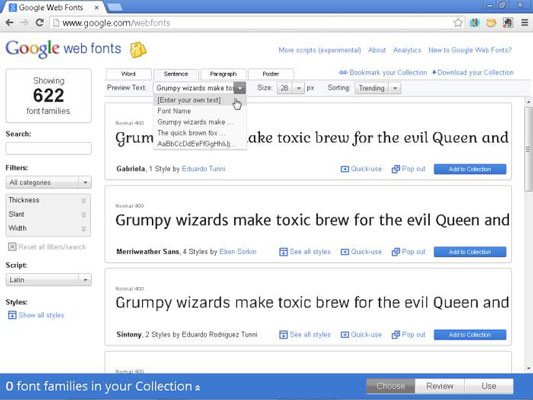The image size is (533, 400).
Task: Click the Reset all filters X icon
Action: (x=12, y=247)
